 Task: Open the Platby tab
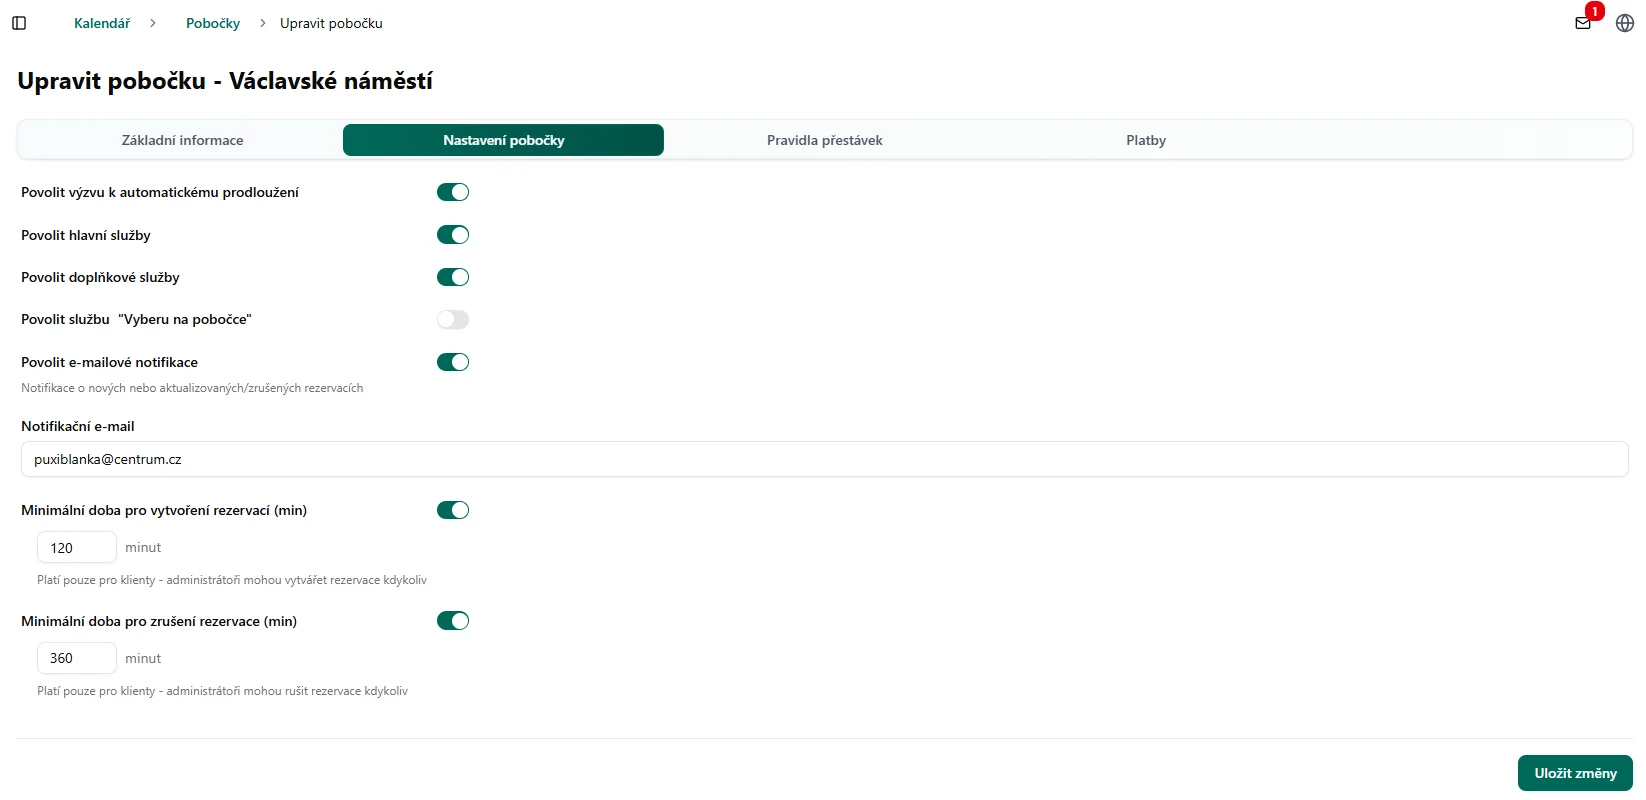[x=1146, y=140]
